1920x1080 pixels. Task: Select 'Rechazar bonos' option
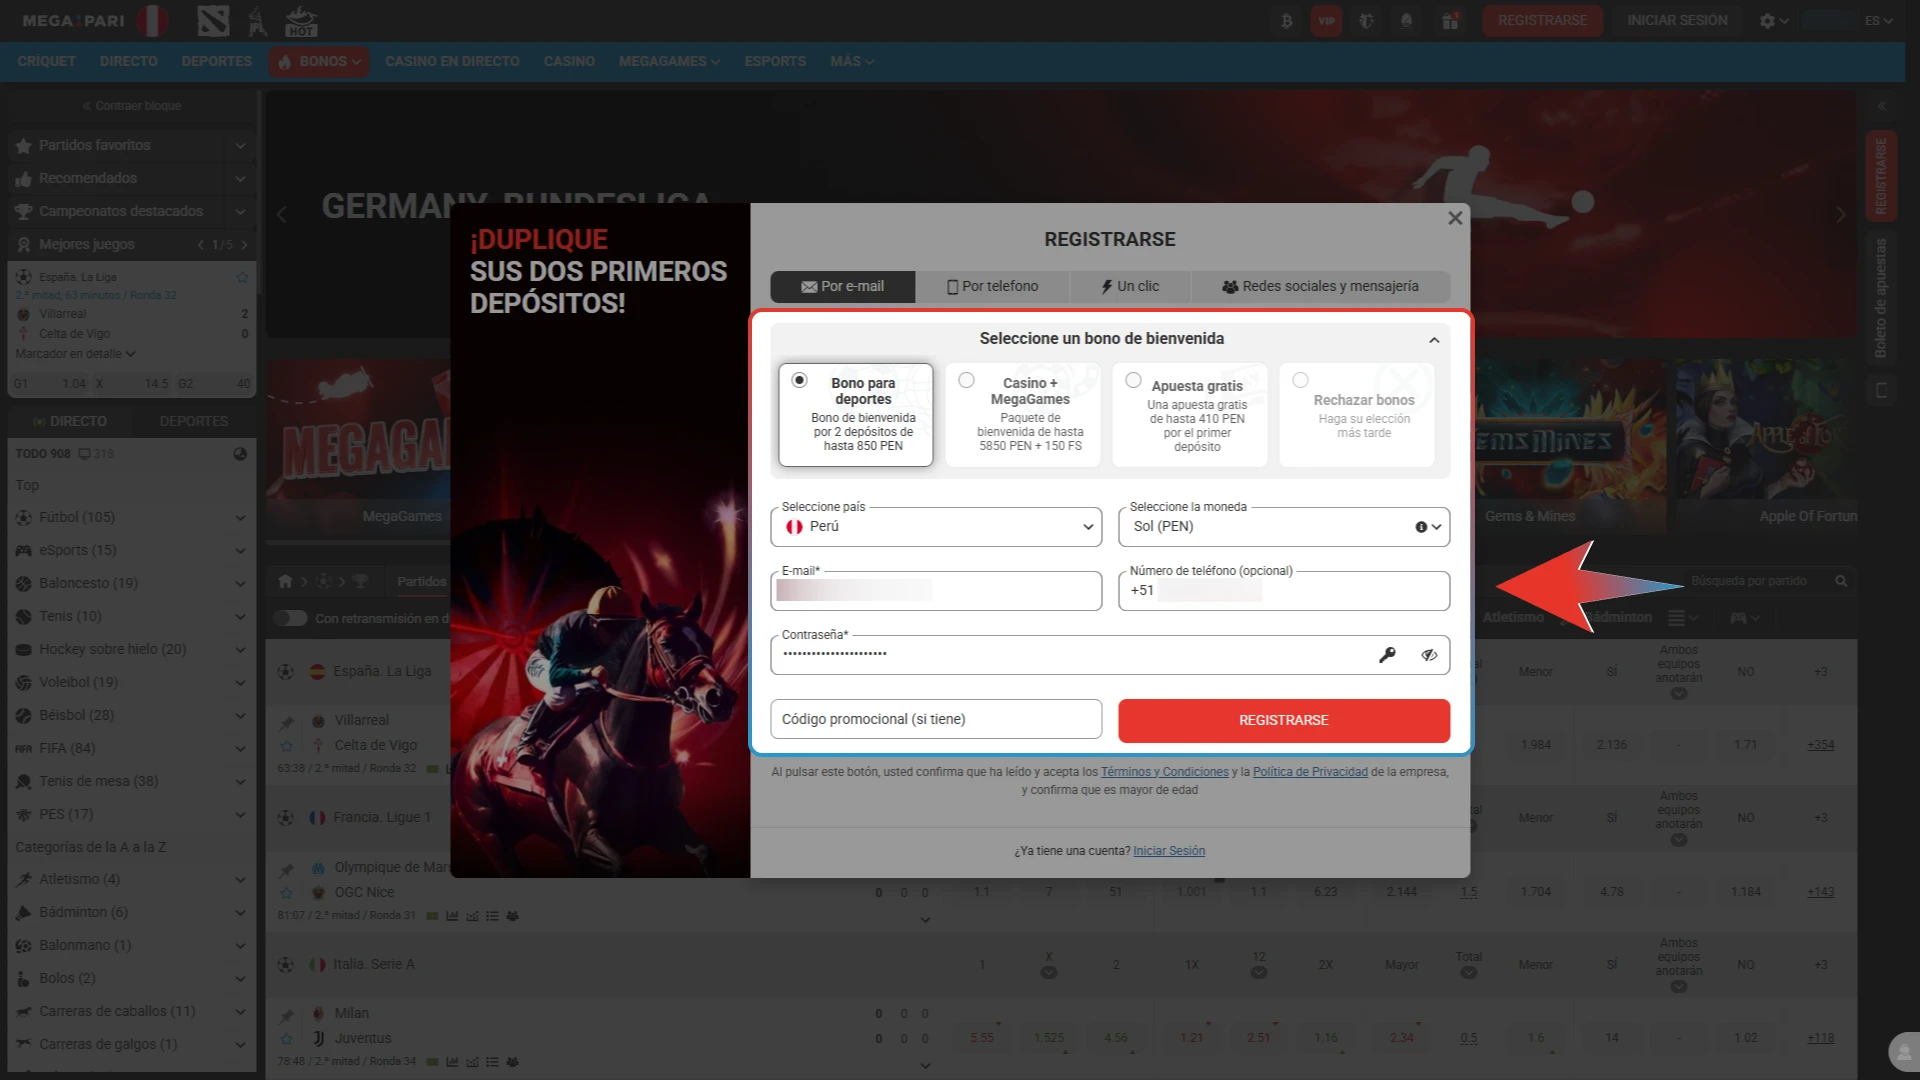click(1356, 414)
